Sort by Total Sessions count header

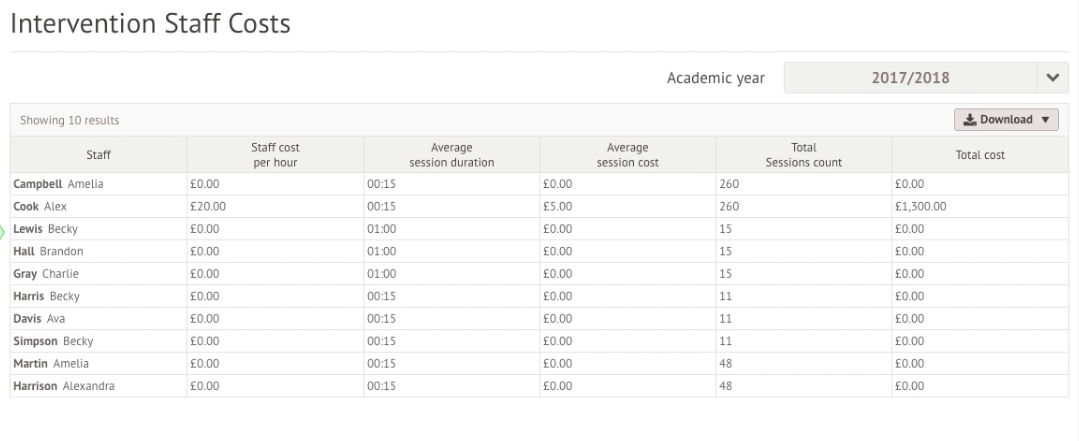click(804, 155)
